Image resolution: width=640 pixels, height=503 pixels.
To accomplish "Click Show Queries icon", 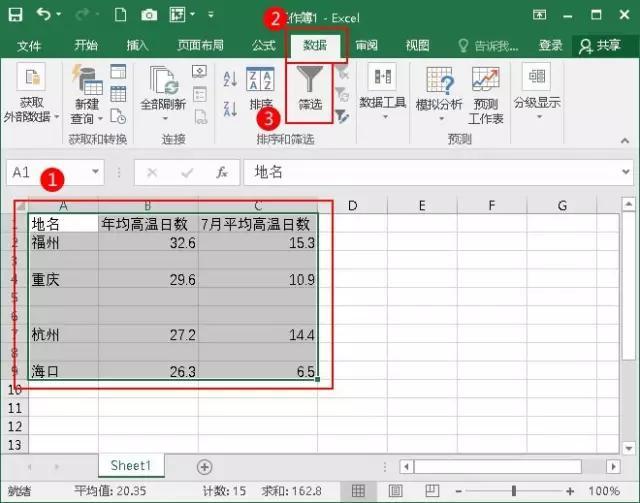I will (118, 71).
